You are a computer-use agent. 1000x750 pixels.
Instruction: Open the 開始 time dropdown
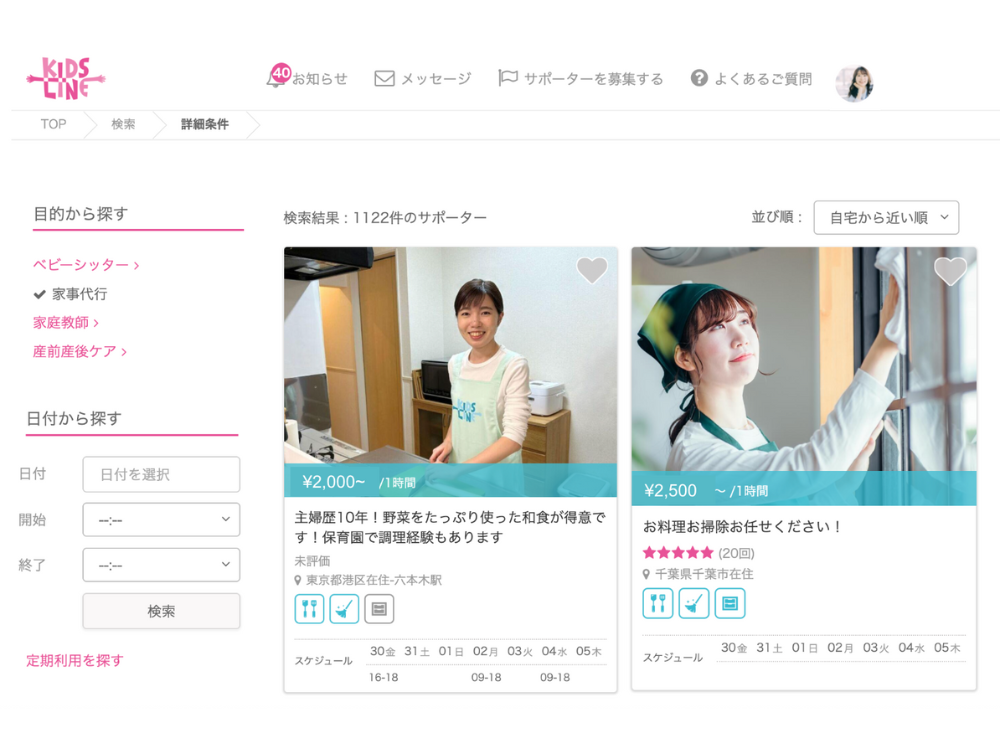[x=161, y=520]
